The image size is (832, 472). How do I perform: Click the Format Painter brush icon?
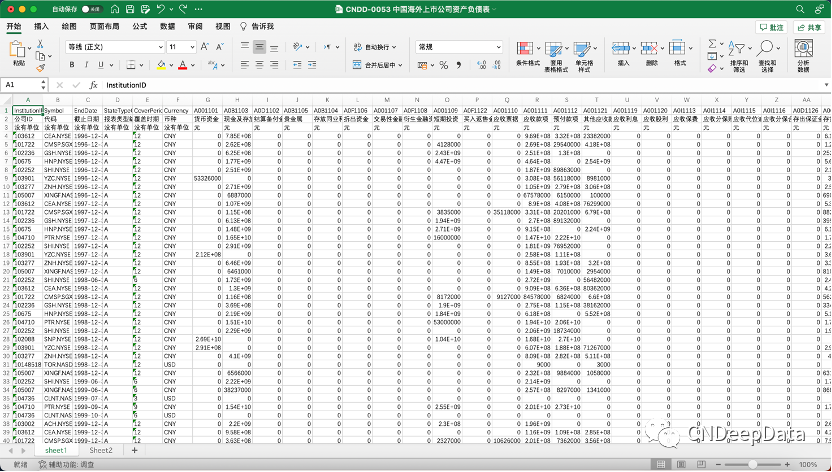40,68
